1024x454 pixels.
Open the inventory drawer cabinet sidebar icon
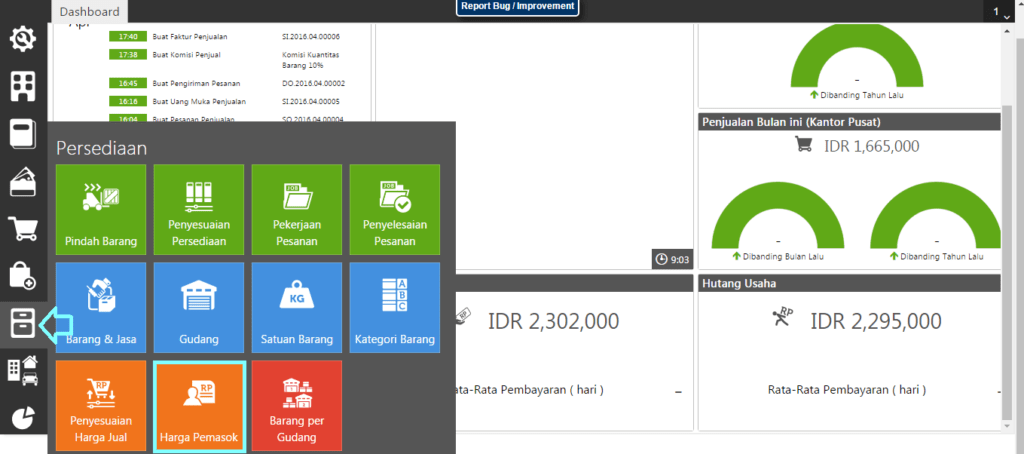coord(23,323)
